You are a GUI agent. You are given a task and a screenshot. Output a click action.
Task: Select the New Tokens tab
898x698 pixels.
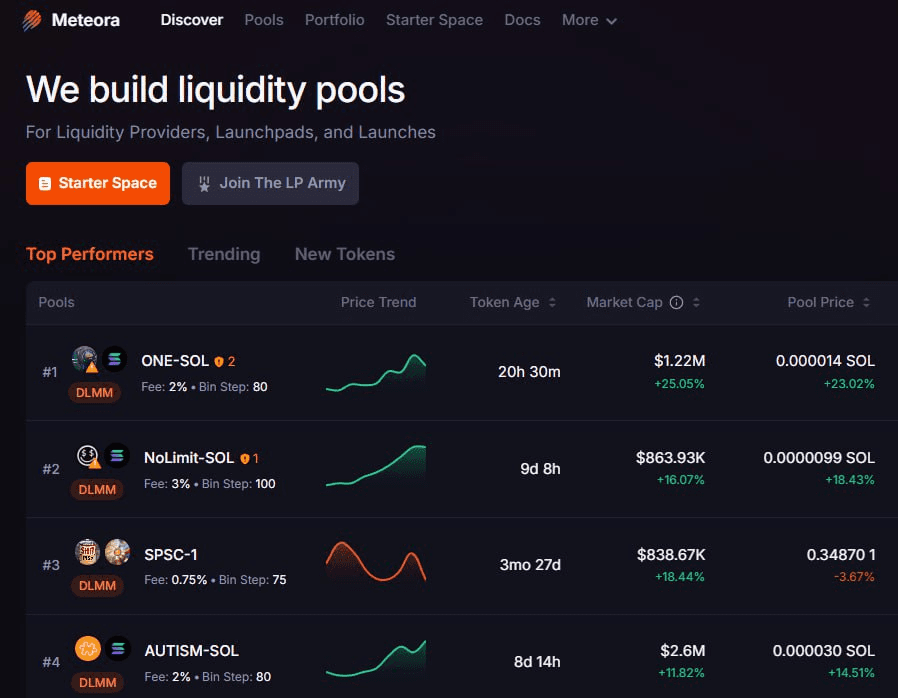pyautogui.click(x=344, y=254)
